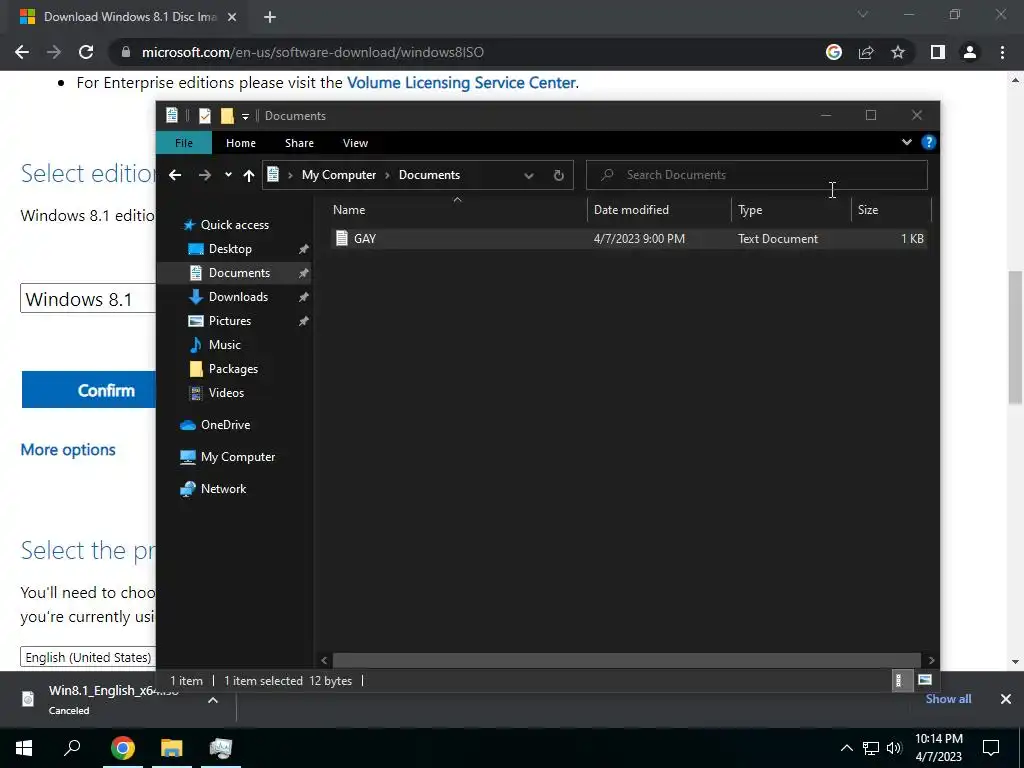Open taskbar search magnifier

tap(72, 748)
